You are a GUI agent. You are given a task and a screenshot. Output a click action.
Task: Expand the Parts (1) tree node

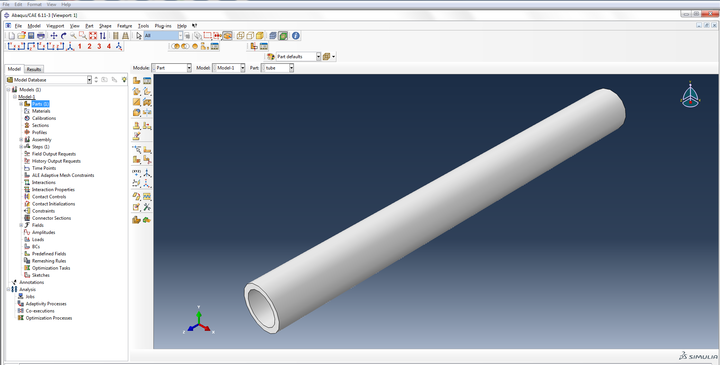pos(21,104)
